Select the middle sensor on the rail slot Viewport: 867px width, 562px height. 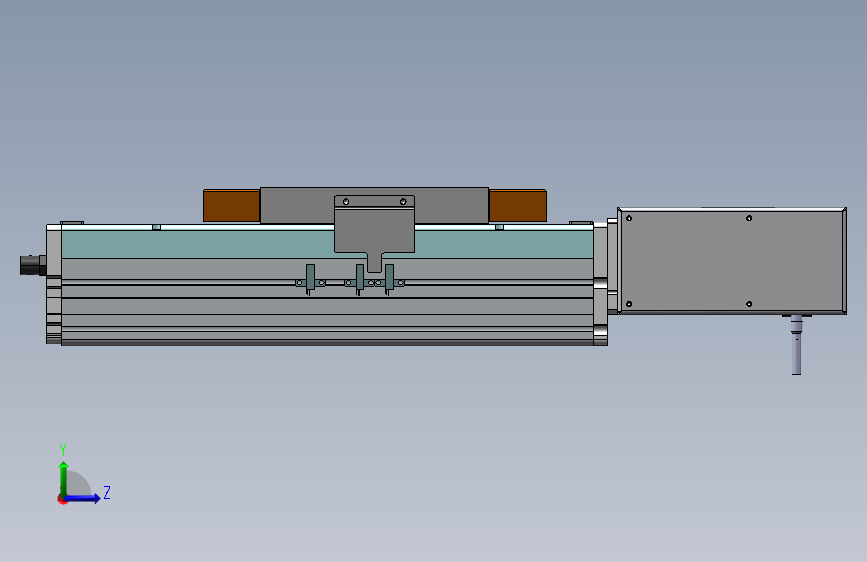[x=359, y=279]
